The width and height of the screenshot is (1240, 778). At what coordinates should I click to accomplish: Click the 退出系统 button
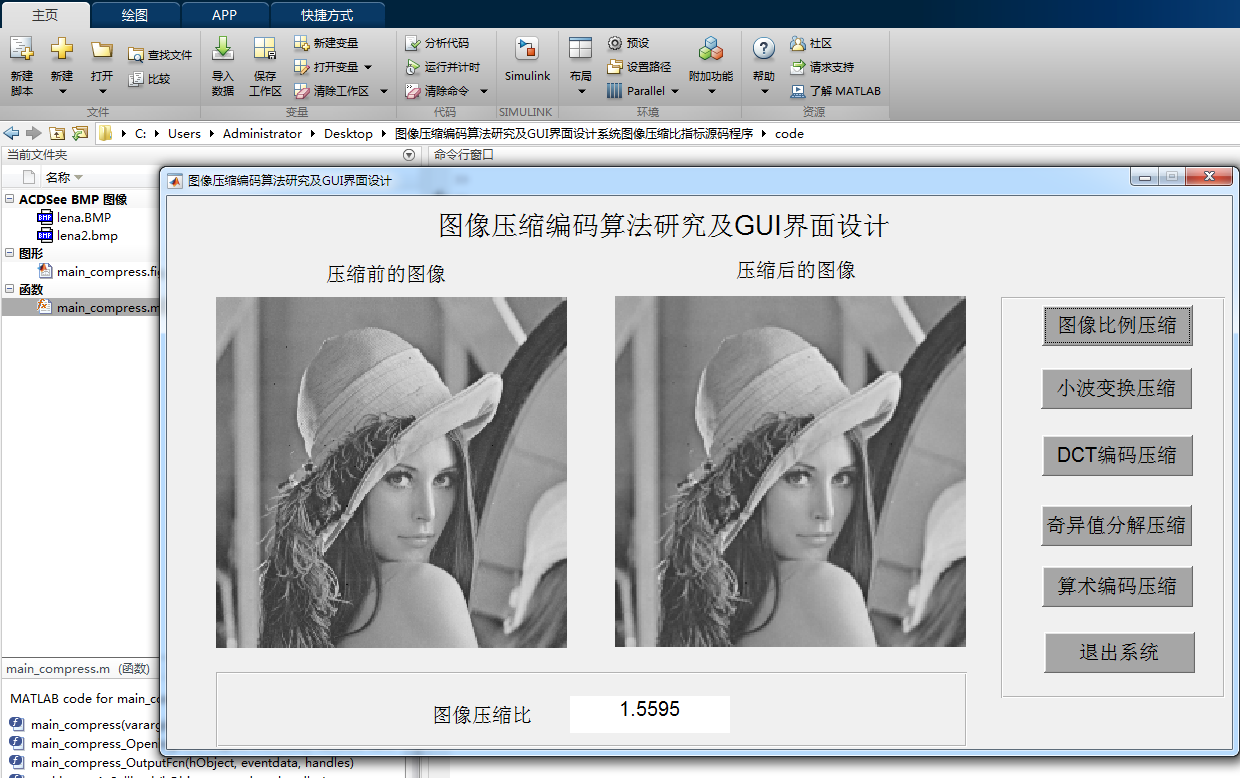click(x=1119, y=653)
